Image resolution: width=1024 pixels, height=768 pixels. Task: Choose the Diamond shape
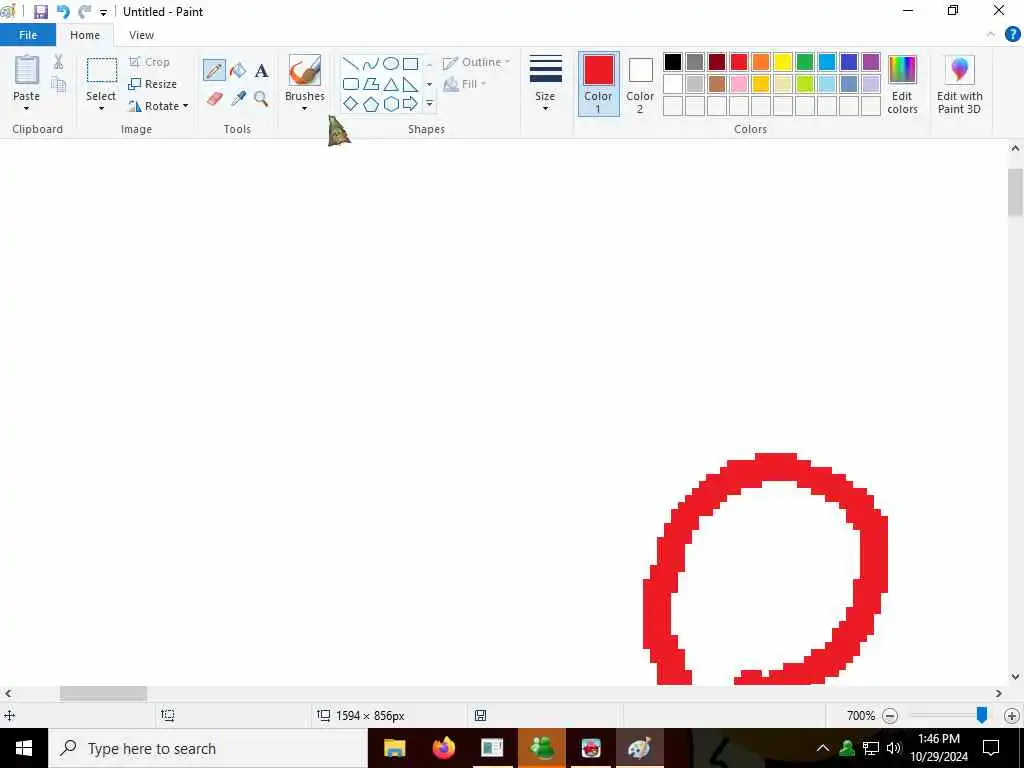(351, 104)
